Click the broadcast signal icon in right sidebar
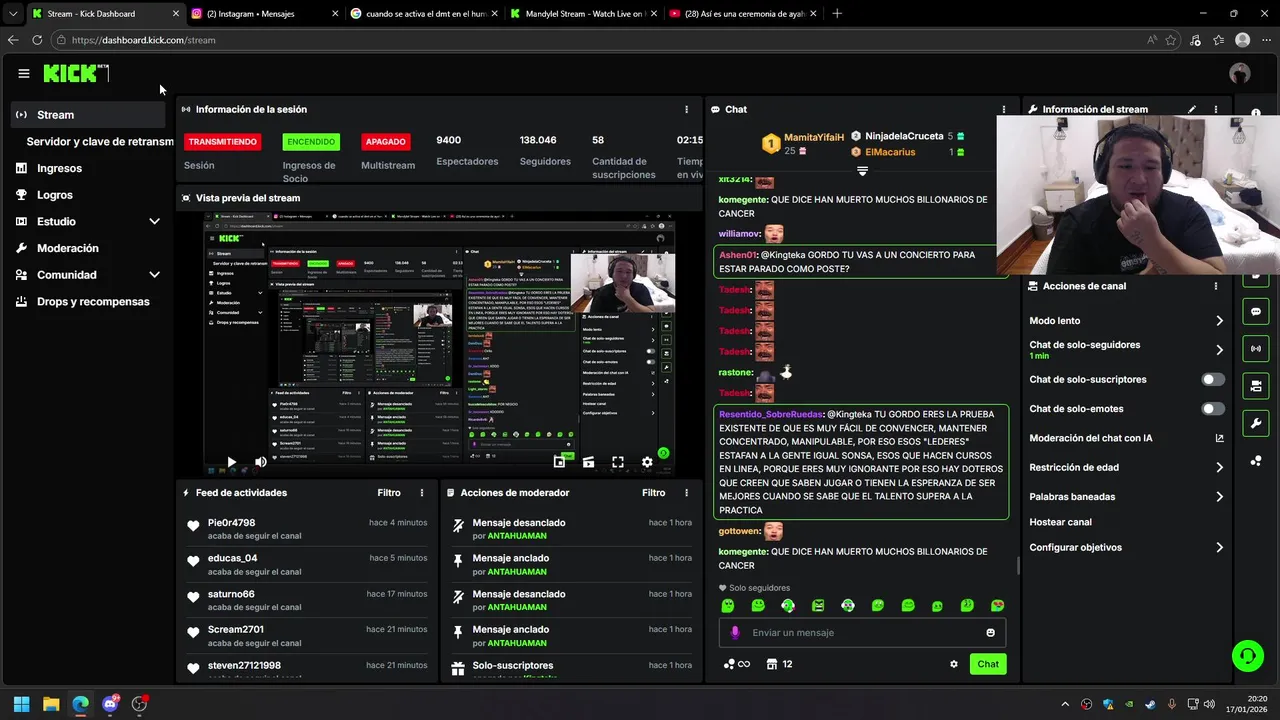 (x=1256, y=349)
